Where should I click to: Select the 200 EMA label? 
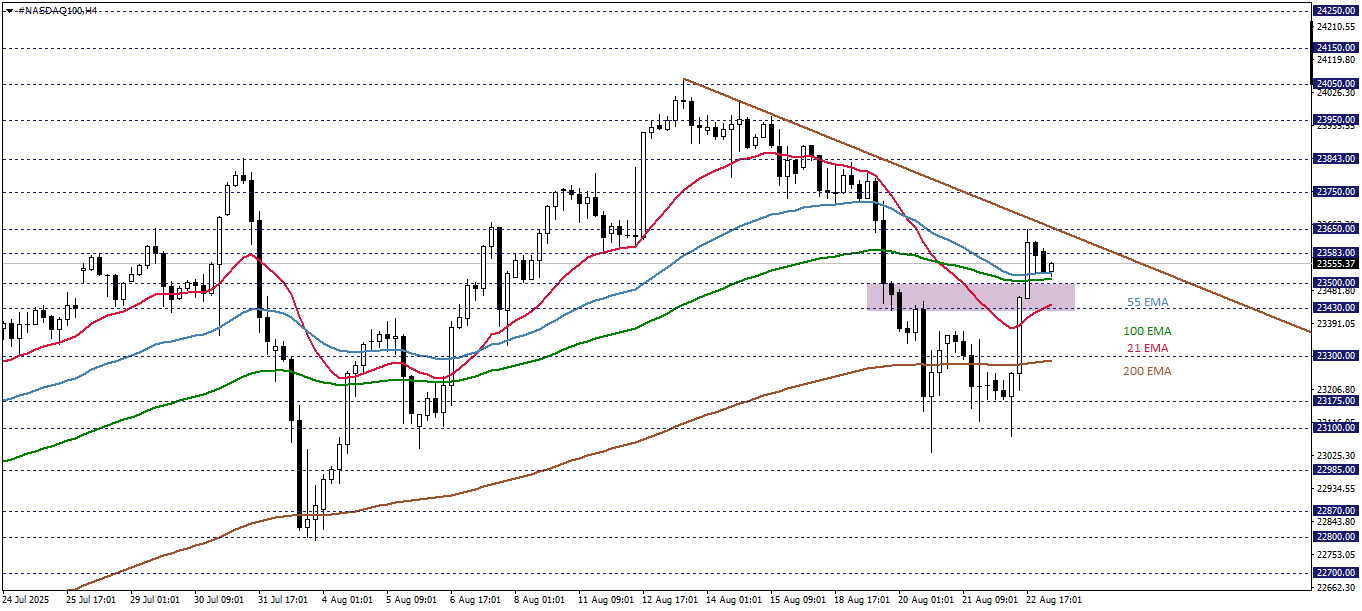1147,371
